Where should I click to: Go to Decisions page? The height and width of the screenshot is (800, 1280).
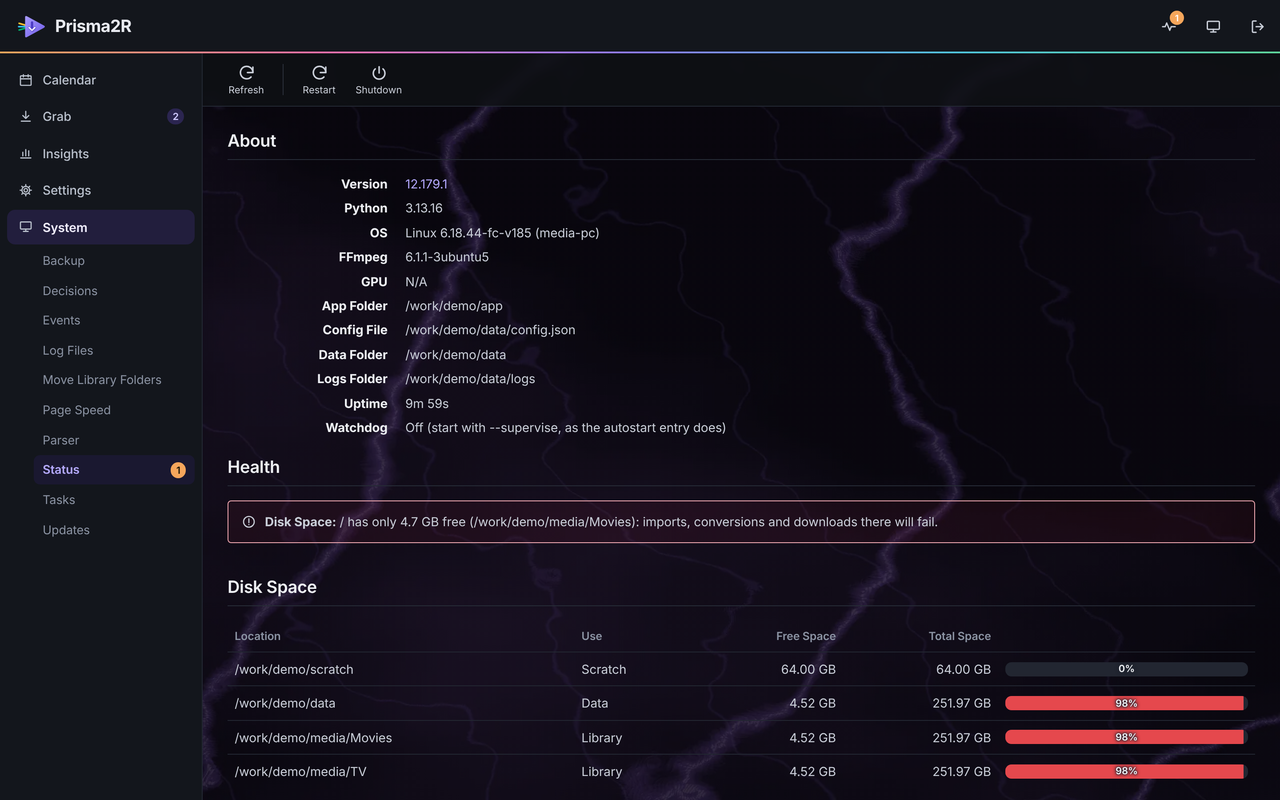coord(70,291)
